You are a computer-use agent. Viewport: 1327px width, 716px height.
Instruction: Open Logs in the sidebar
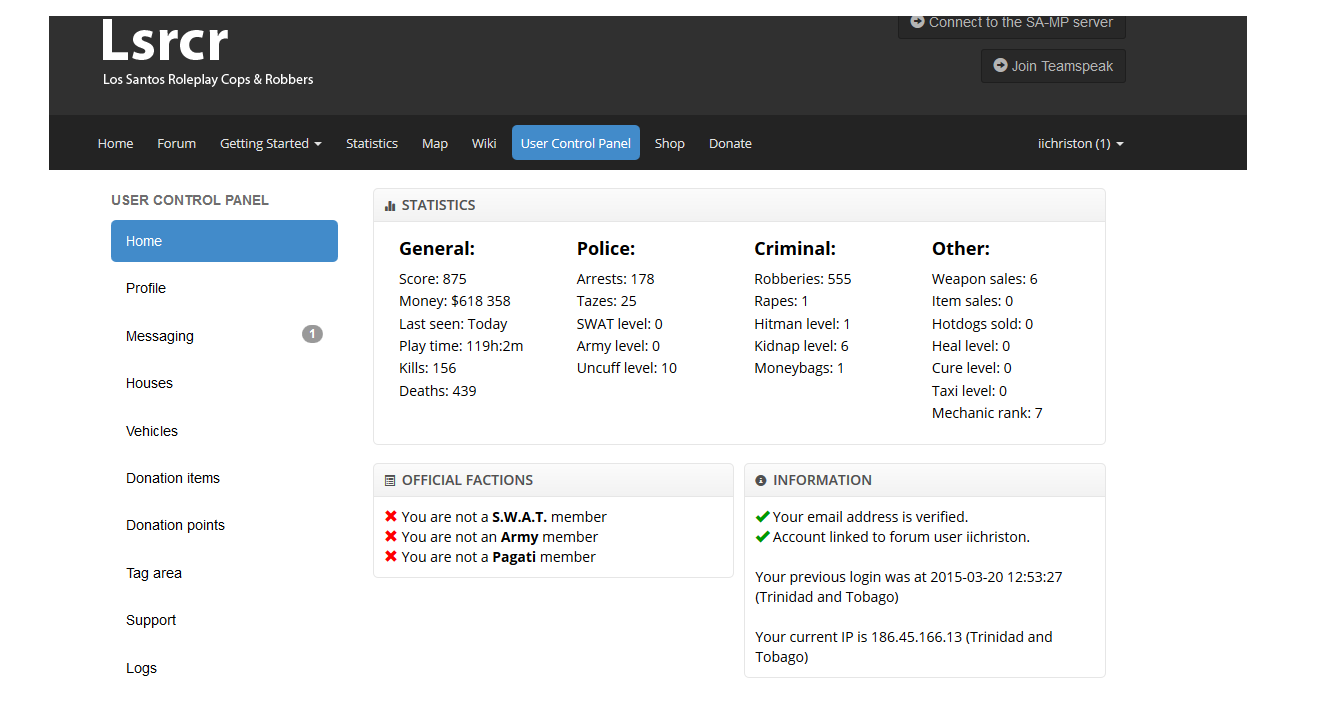click(x=224, y=668)
